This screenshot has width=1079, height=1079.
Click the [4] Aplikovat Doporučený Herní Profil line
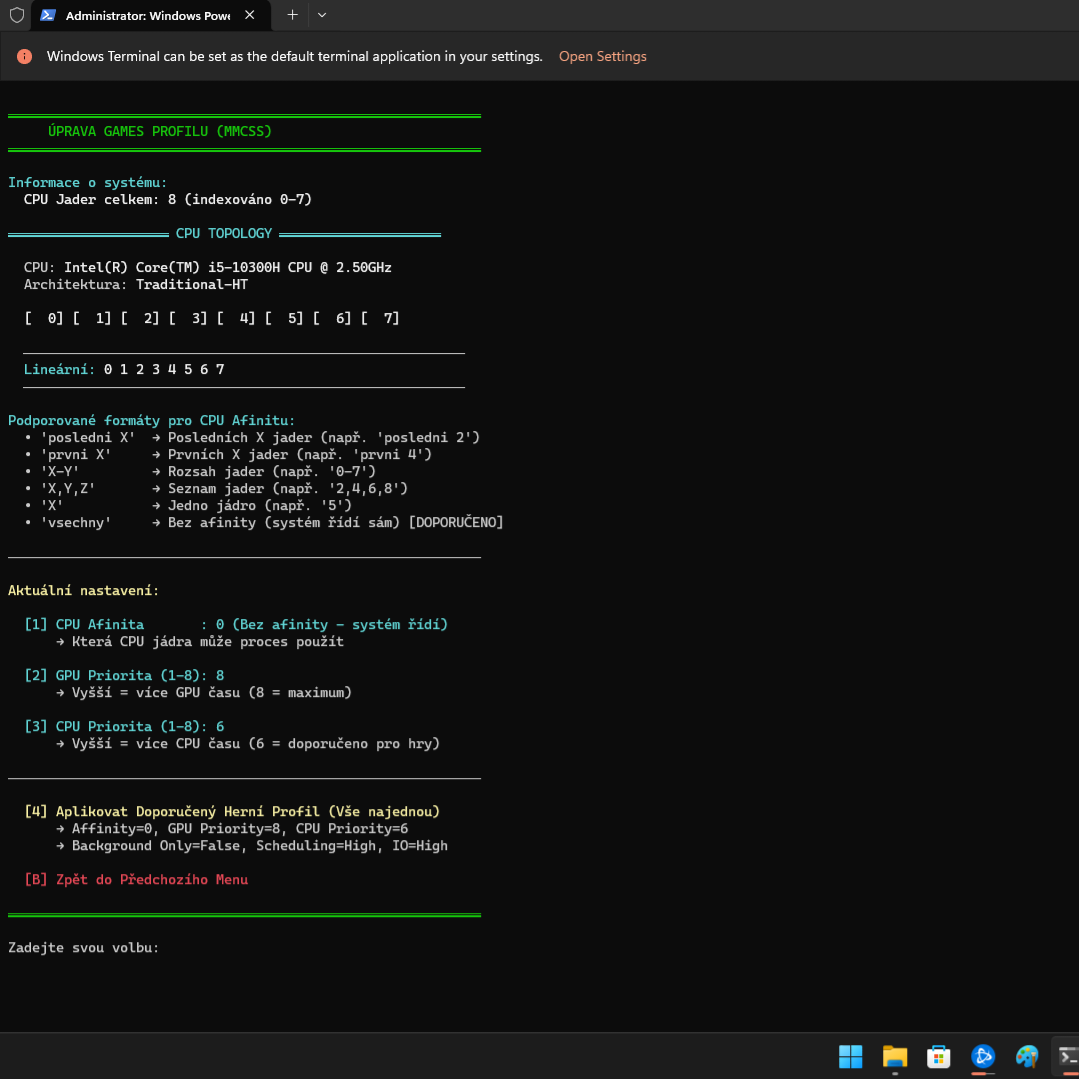coord(232,812)
